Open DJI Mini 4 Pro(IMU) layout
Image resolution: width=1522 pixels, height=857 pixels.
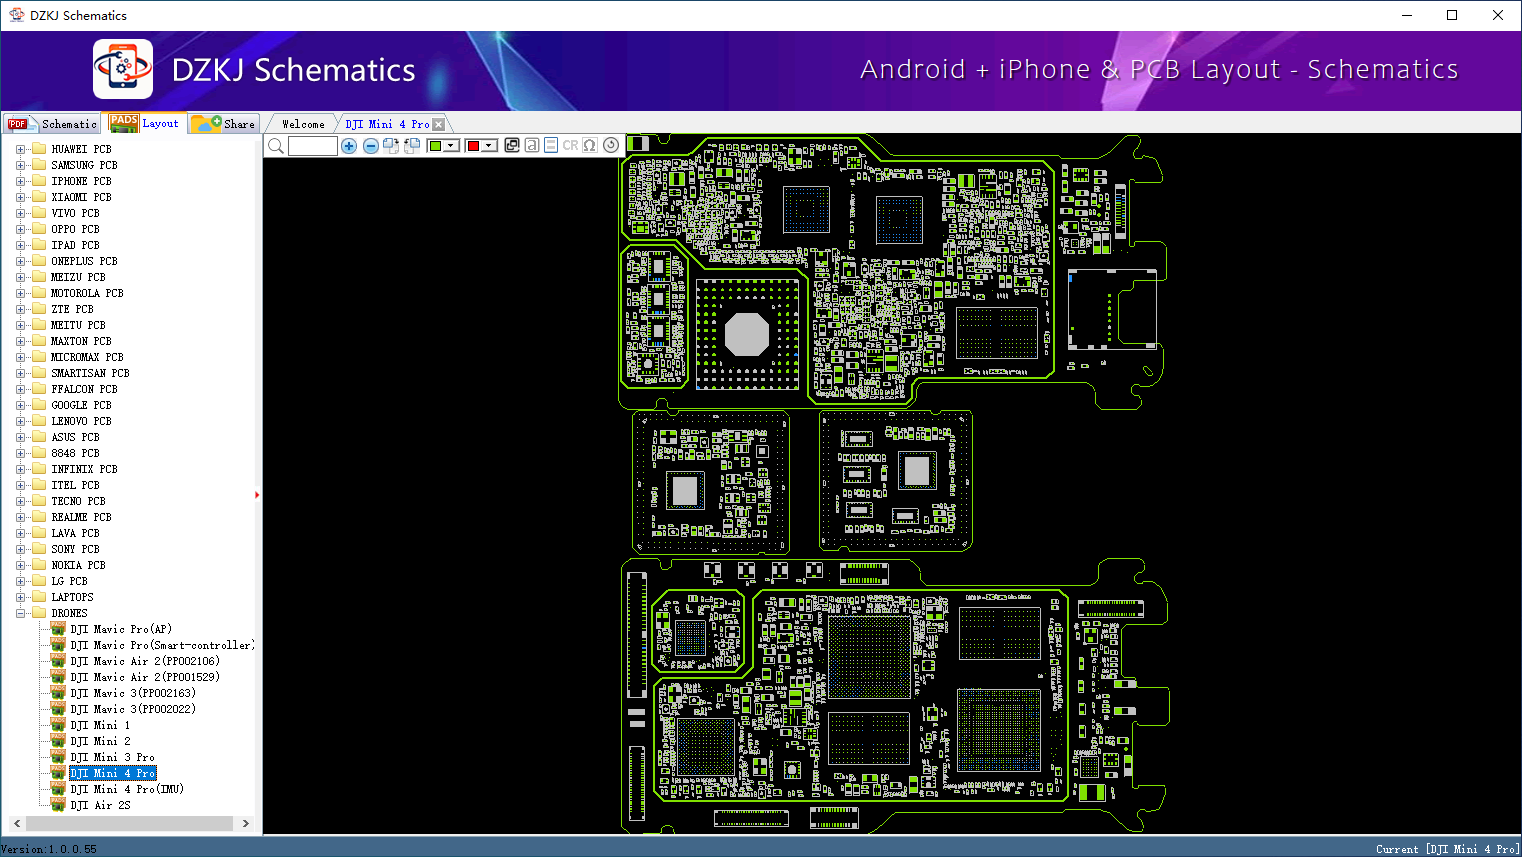(127, 789)
